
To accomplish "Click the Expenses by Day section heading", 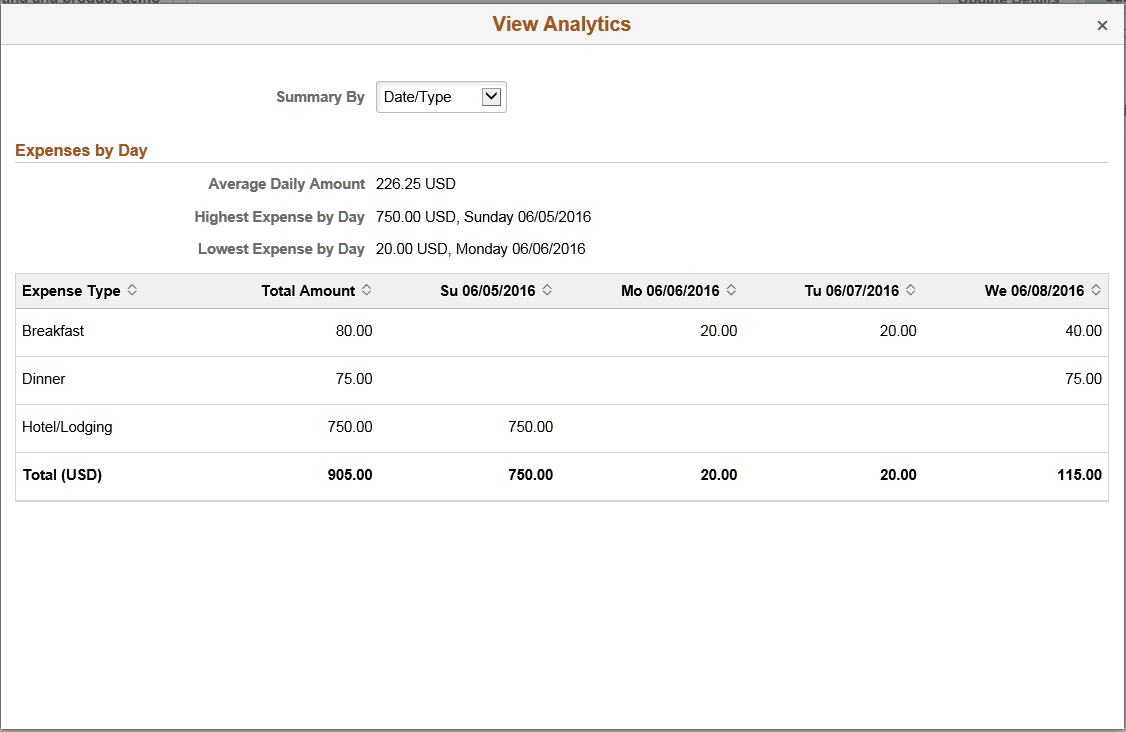I will tap(81, 150).
